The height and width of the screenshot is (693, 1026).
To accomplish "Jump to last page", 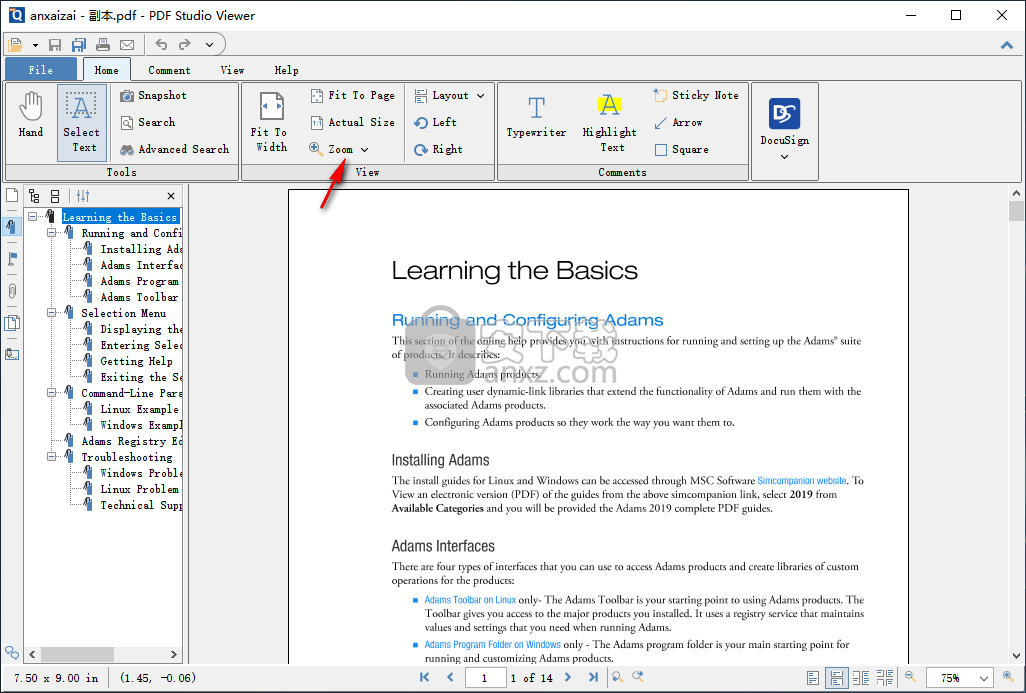I will 593,677.
